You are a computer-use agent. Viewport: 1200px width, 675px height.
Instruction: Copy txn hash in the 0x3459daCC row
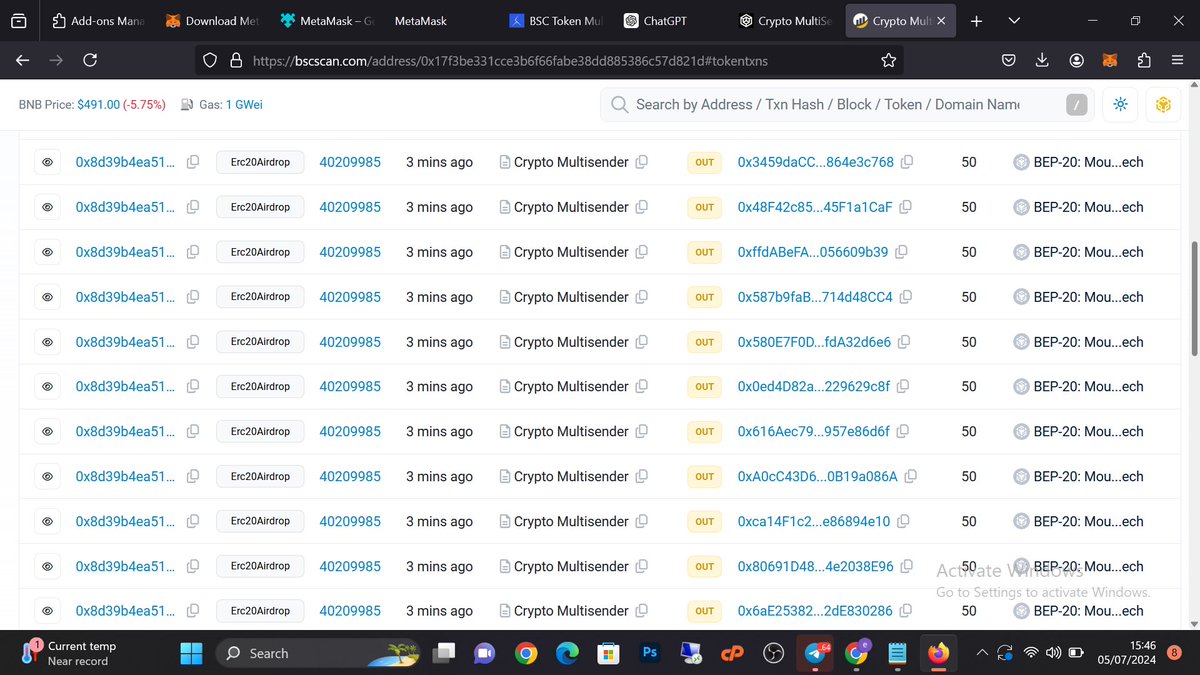tap(193, 162)
